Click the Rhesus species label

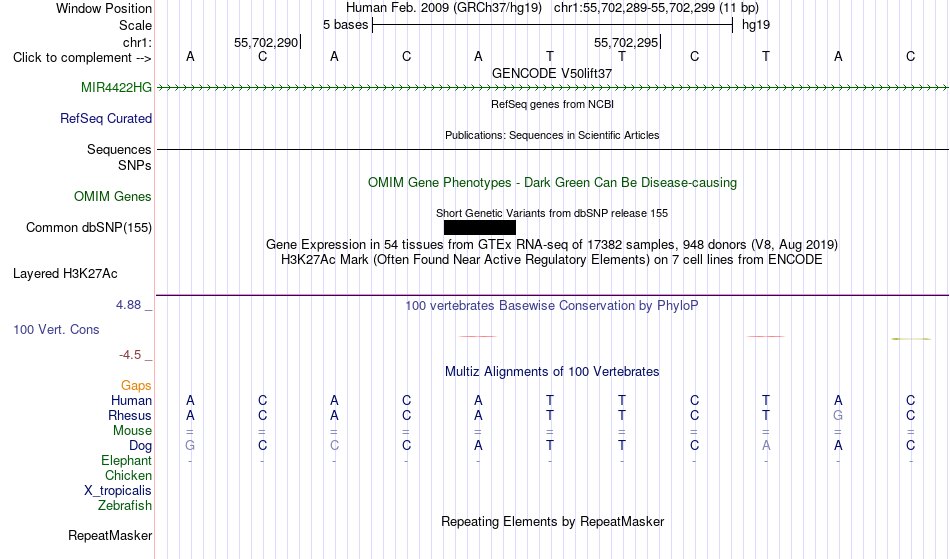coord(130,416)
